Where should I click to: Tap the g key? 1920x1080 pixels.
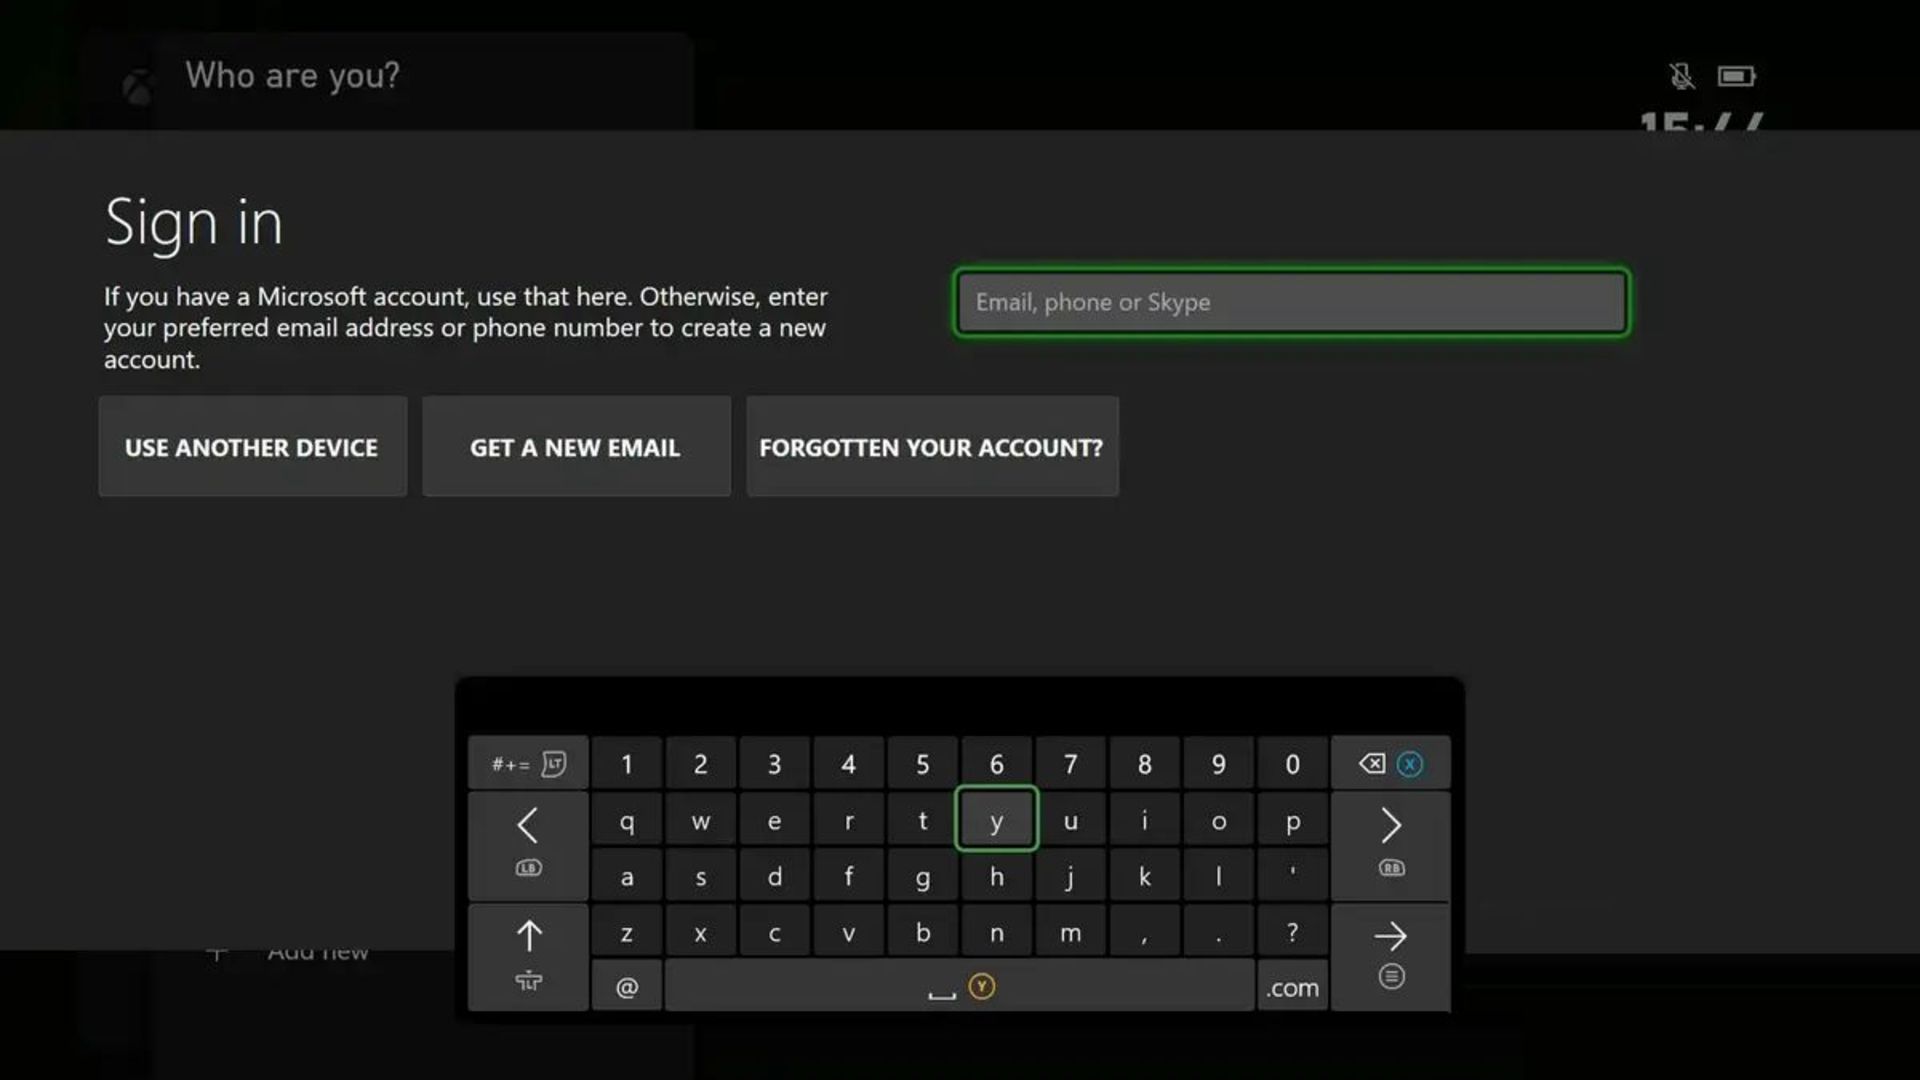pos(923,877)
